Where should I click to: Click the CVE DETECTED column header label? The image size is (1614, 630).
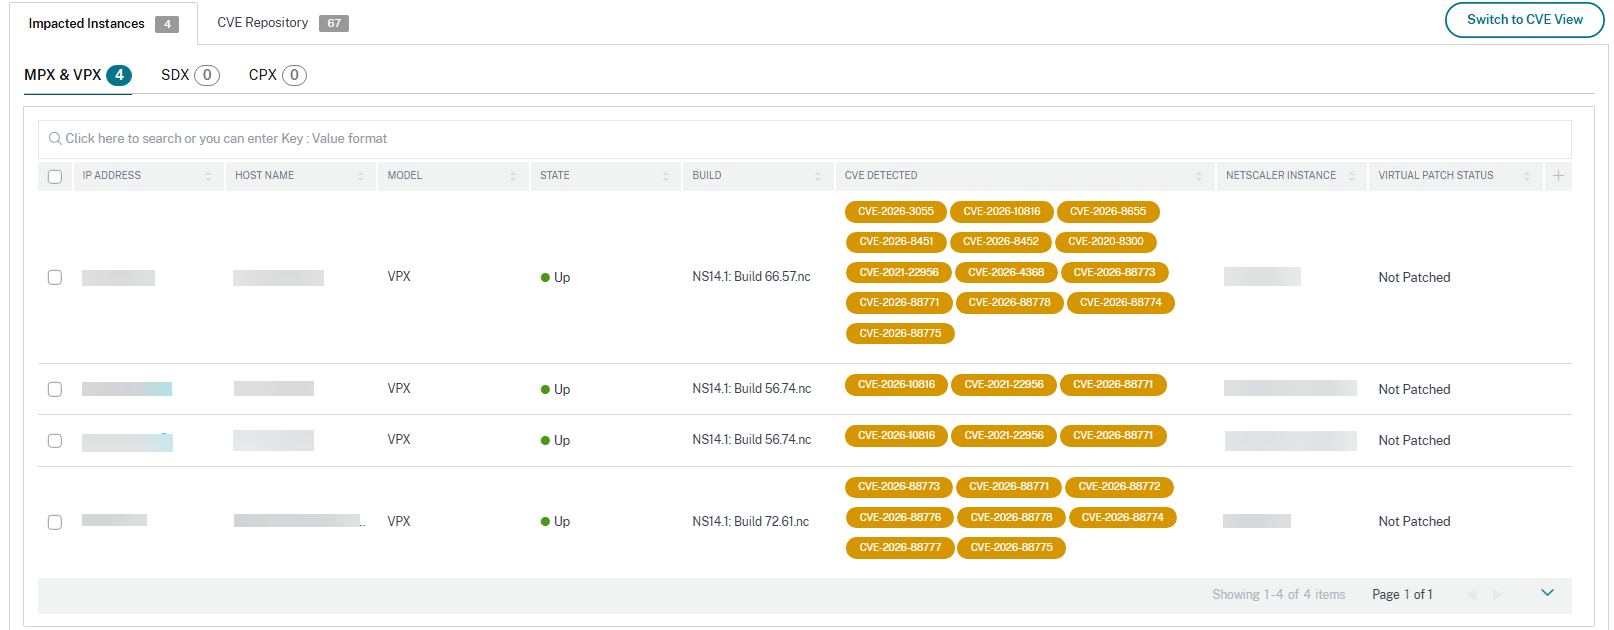881,176
